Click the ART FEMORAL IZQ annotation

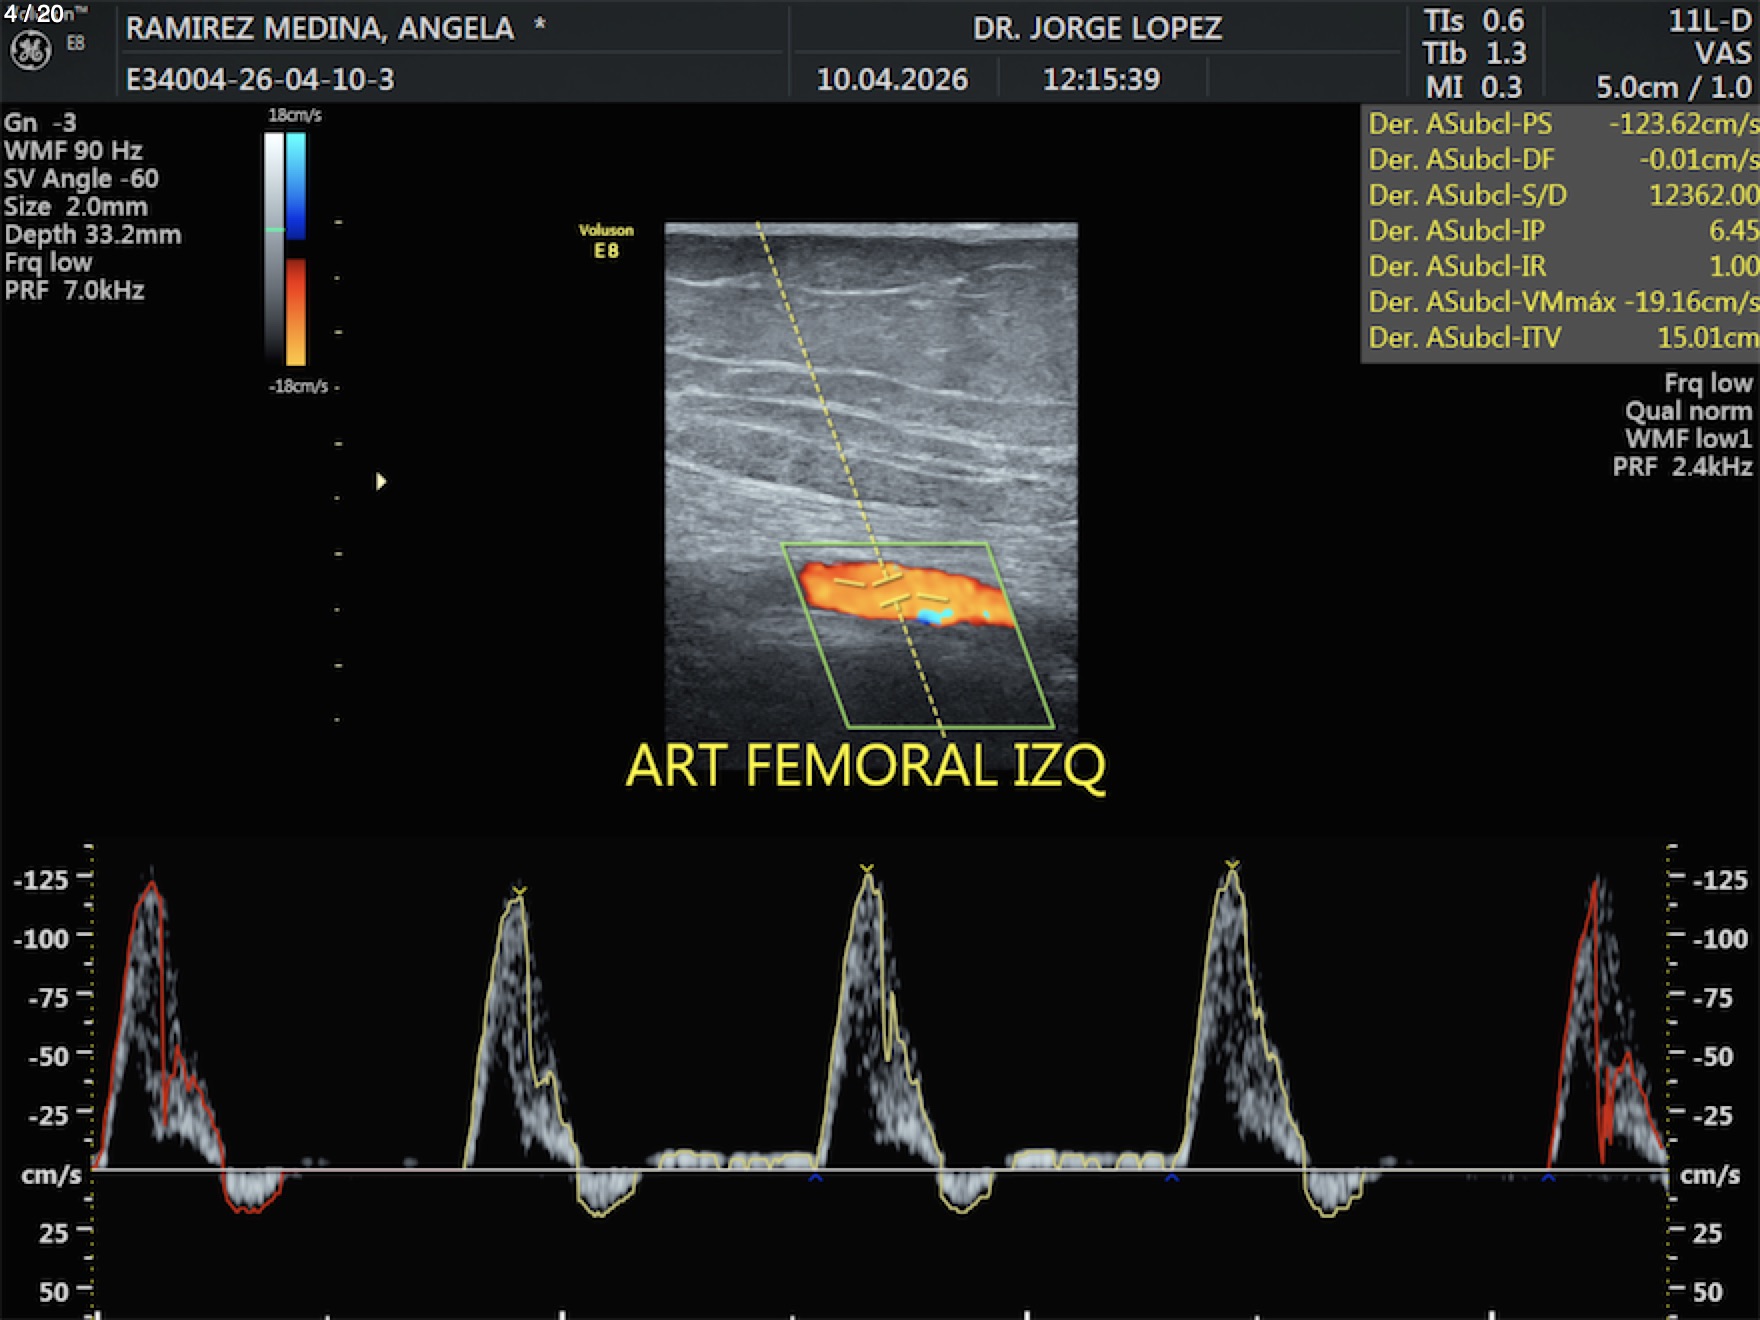tap(866, 766)
